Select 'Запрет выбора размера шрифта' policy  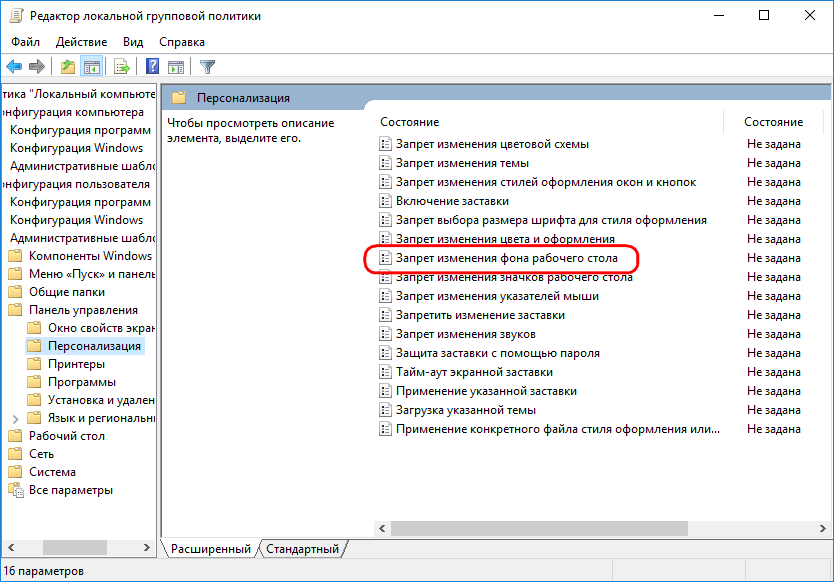tap(552, 220)
